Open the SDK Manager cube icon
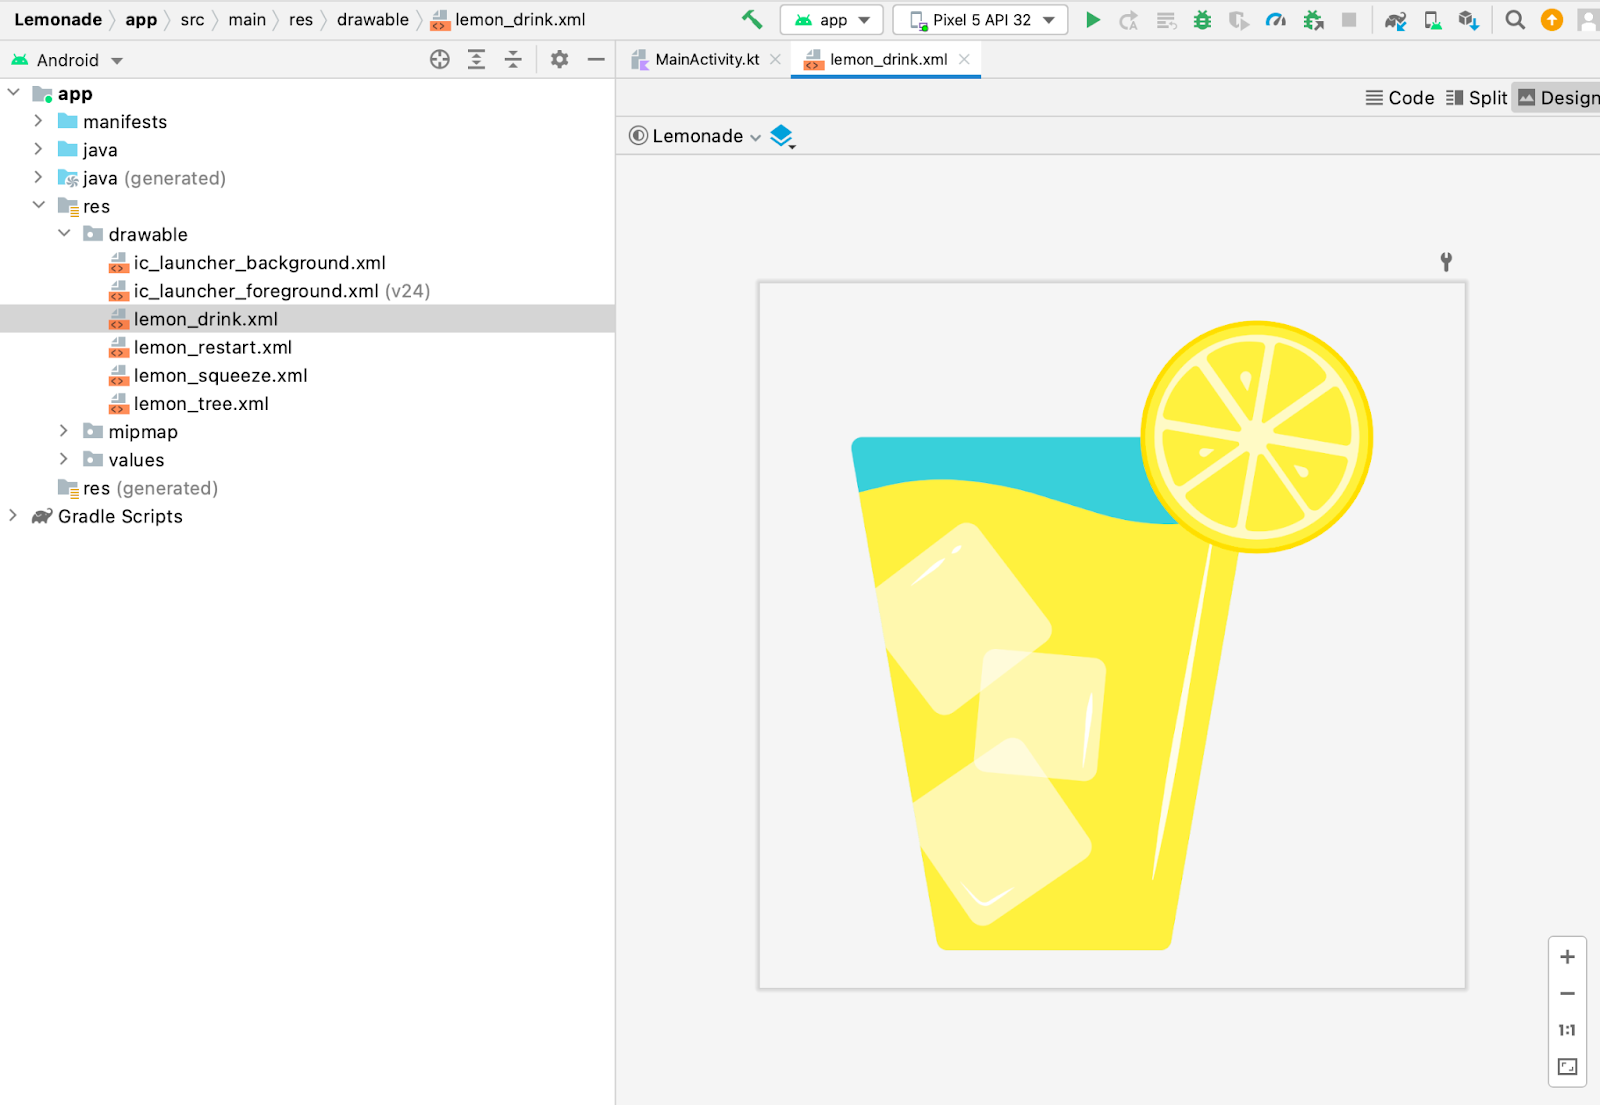 tap(1468, 20)
